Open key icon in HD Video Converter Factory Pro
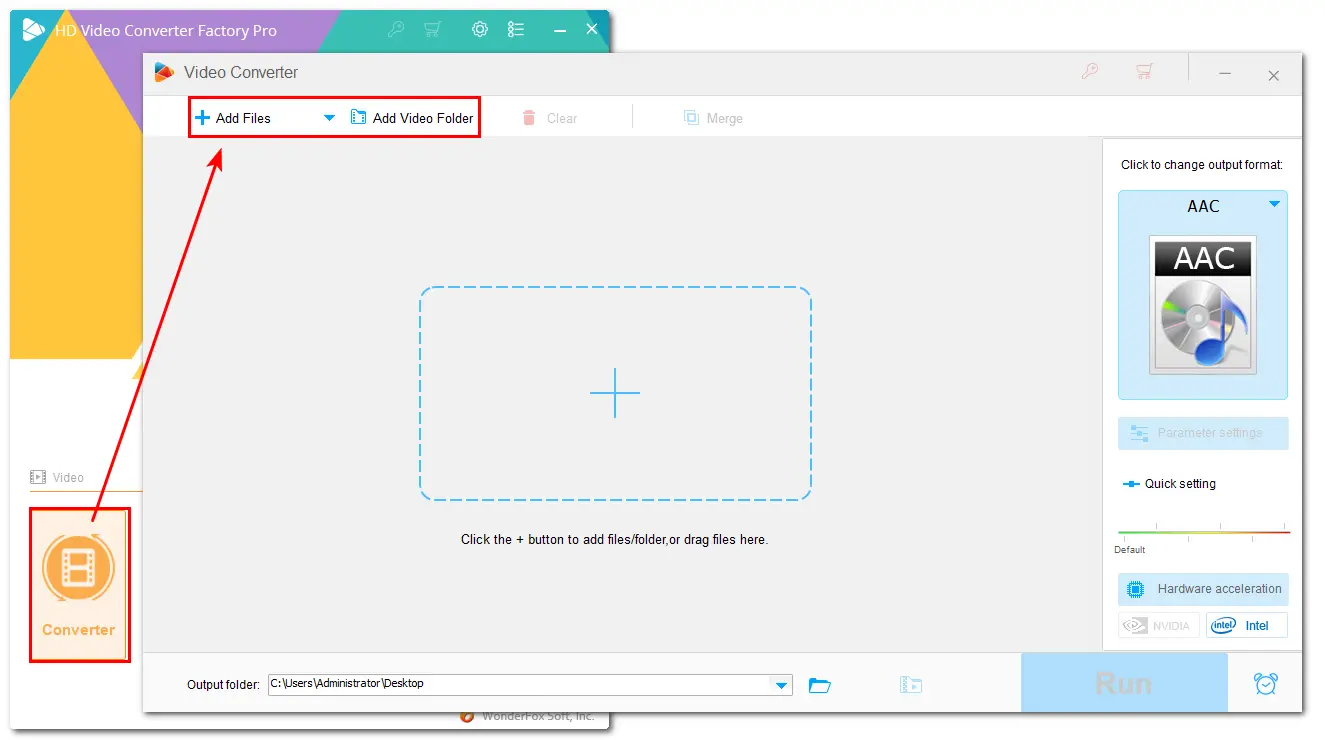This screenshot has height=740, width=1325. click(x=395, y=30)
